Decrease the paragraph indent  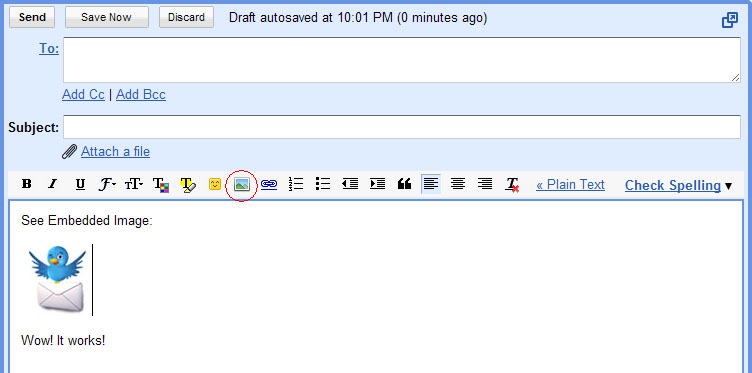350,184
